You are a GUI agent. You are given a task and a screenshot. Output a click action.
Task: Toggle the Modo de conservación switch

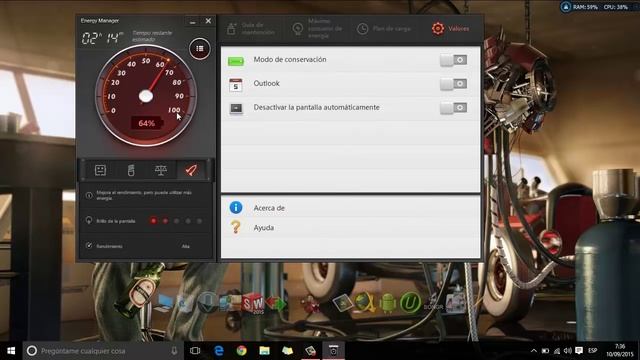453,60
